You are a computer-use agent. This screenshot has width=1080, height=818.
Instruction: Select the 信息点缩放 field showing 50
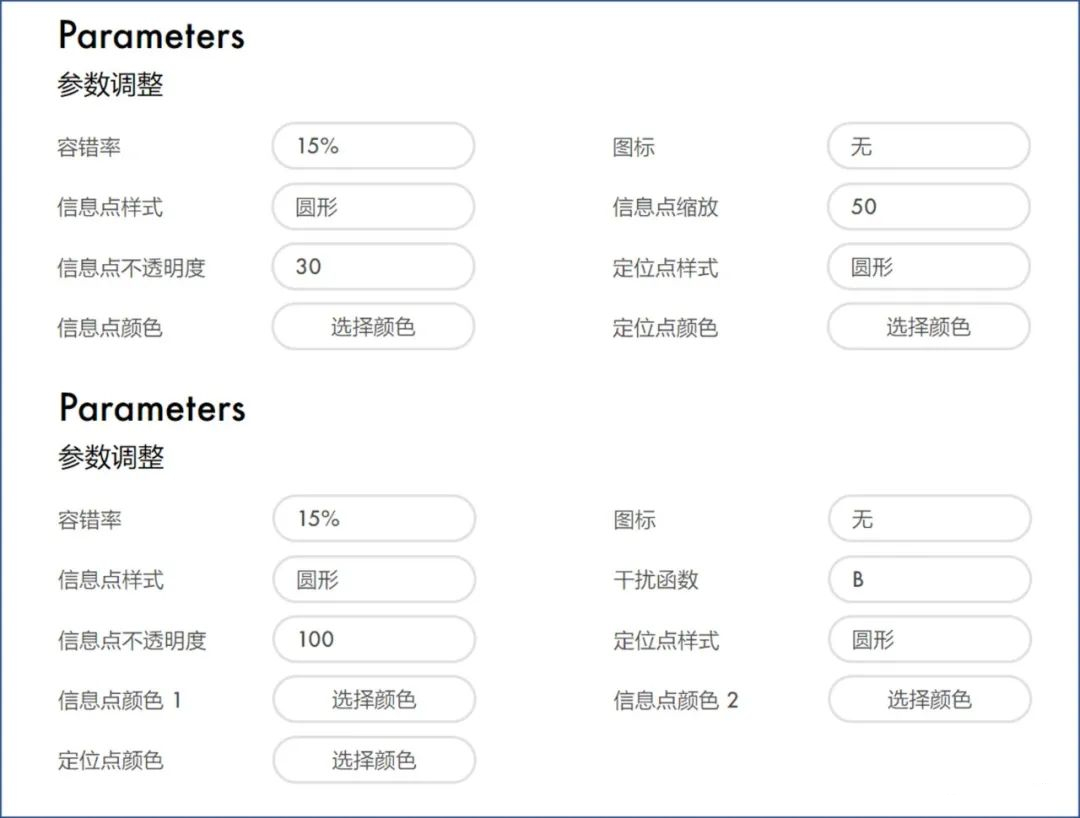click(x=927, y=207)
